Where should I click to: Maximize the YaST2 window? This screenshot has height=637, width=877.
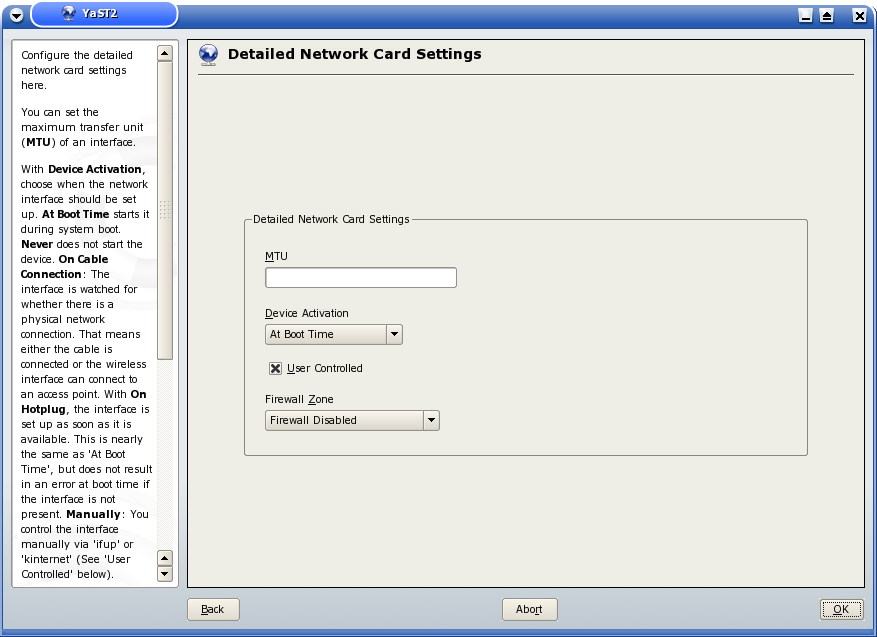827,15
